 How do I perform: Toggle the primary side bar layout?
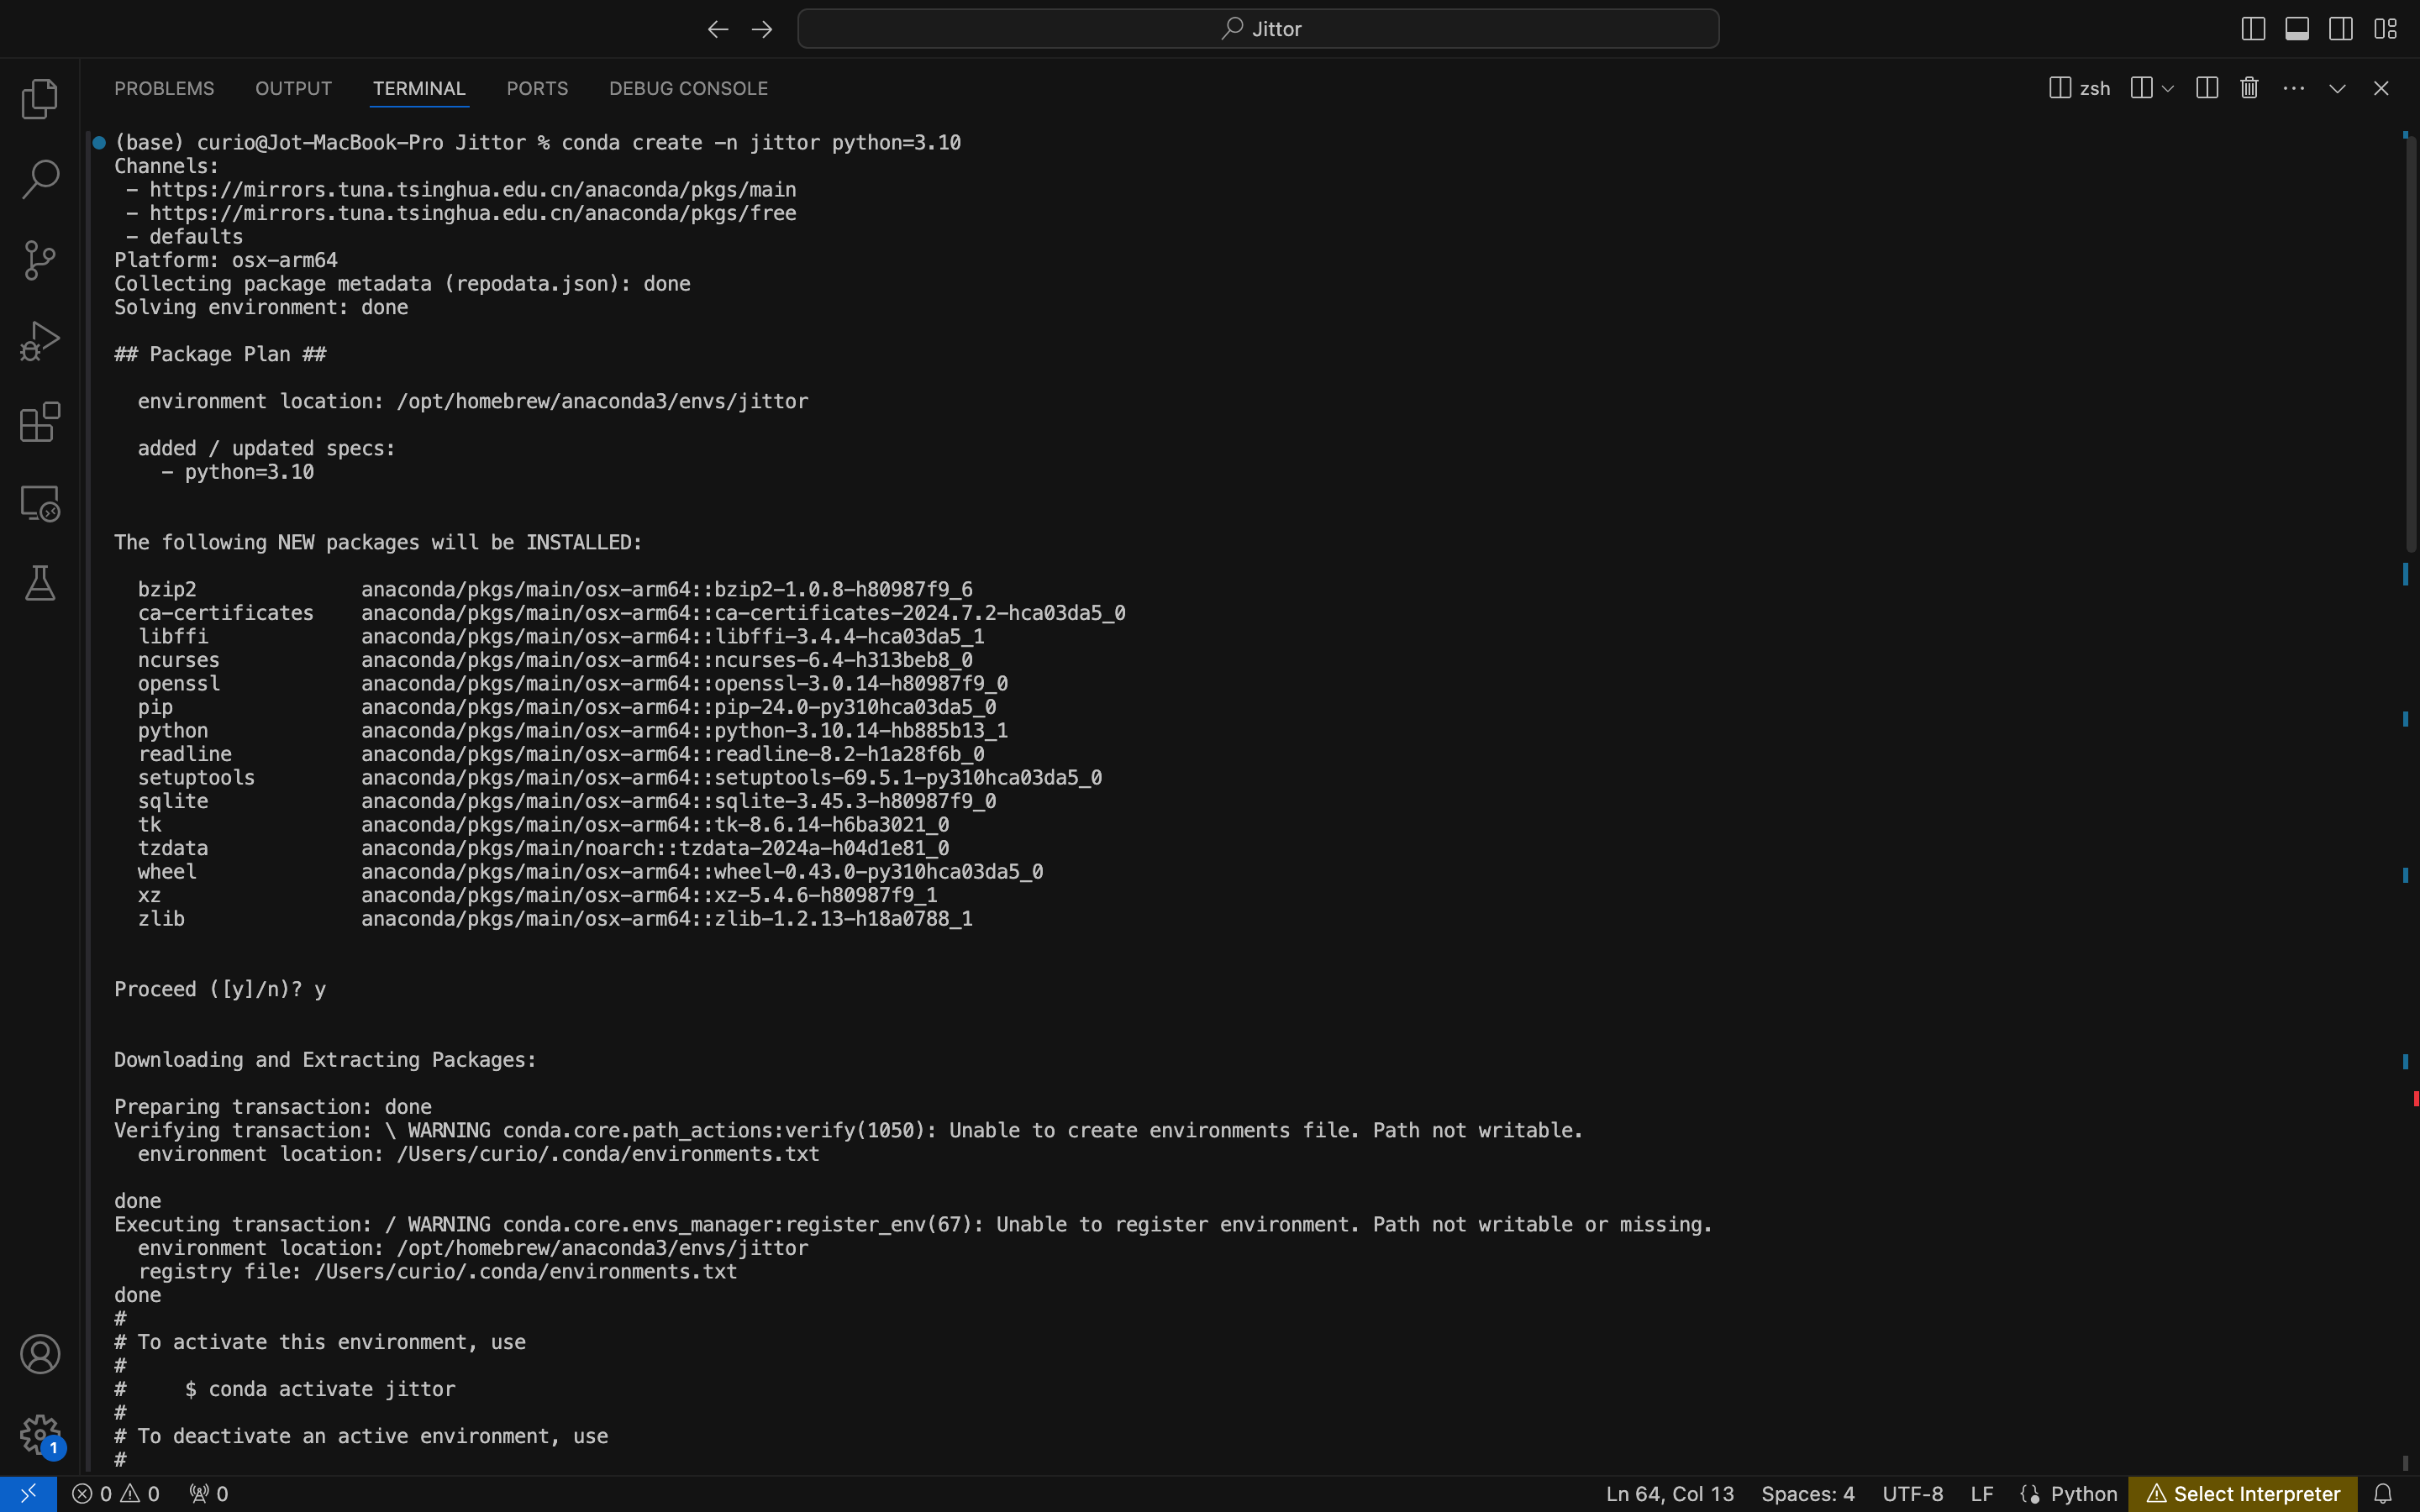point(2252,29)
